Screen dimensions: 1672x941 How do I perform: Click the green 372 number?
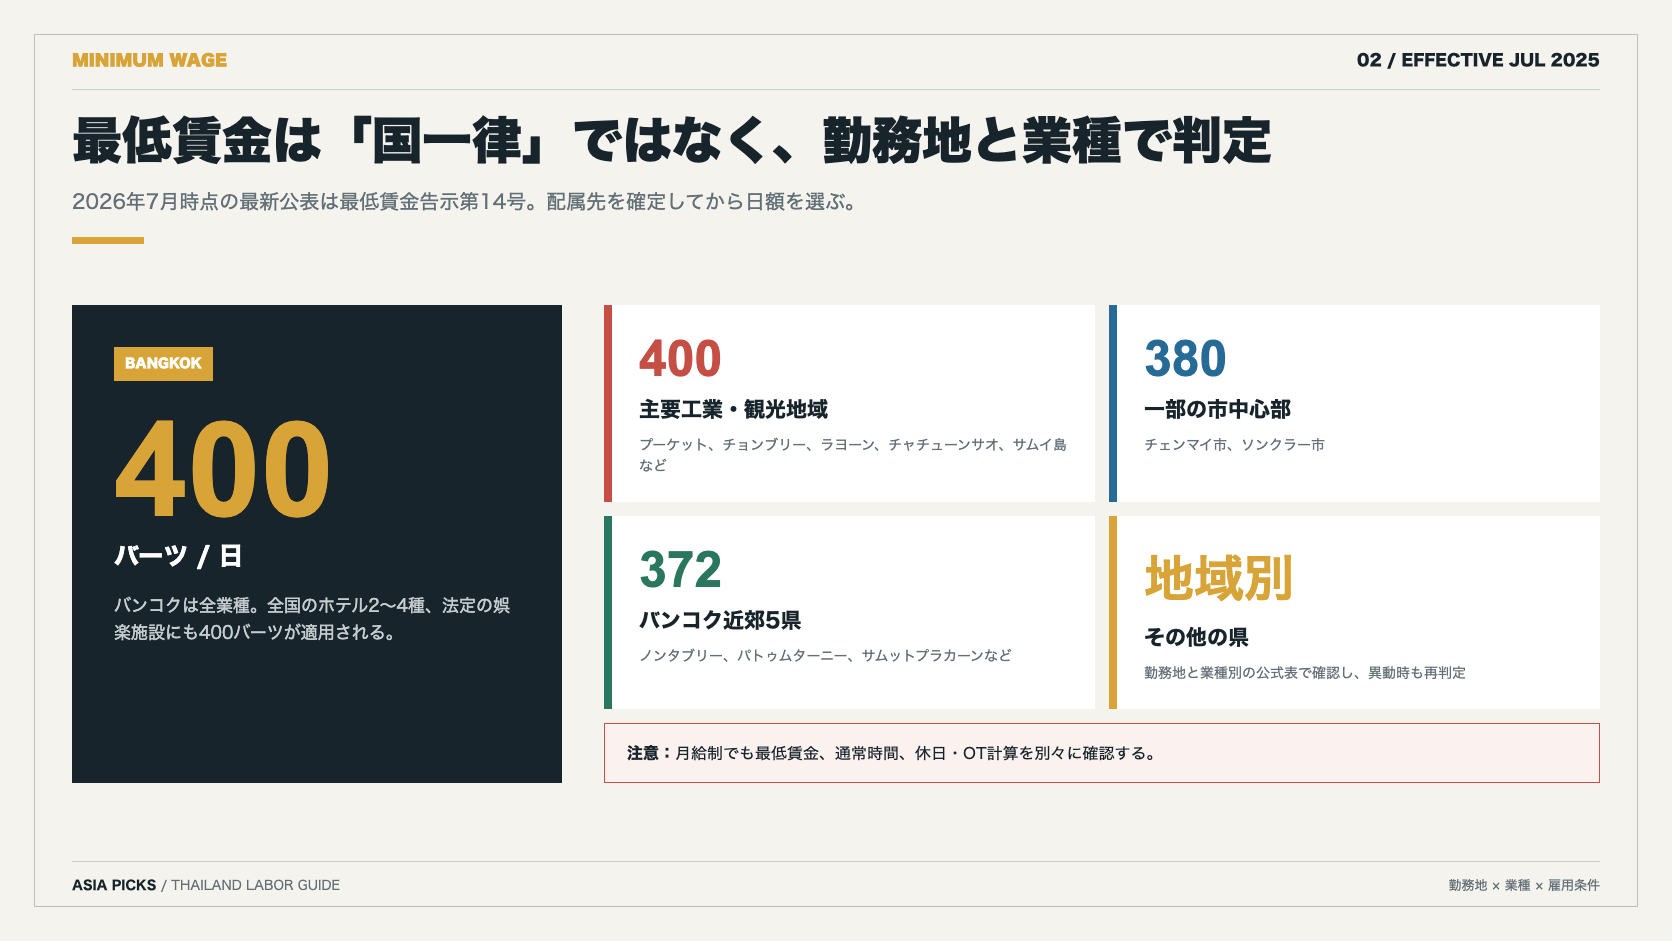(x=680, y=570)
